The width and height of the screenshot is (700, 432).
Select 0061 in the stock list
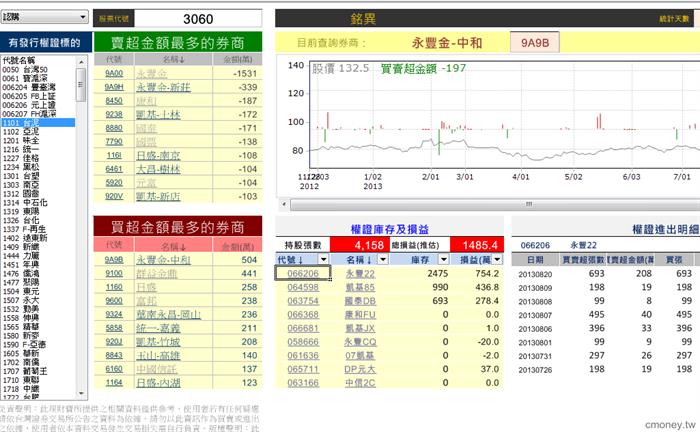(x=25, y=79)
